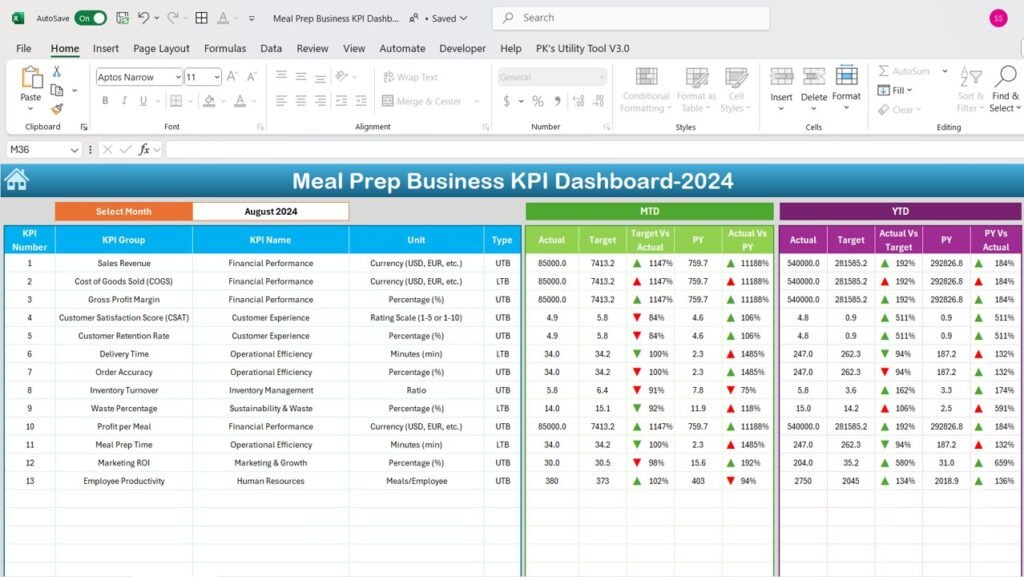
Task: Click the home icon above the dashboard
Action: (x=17, y=178)
